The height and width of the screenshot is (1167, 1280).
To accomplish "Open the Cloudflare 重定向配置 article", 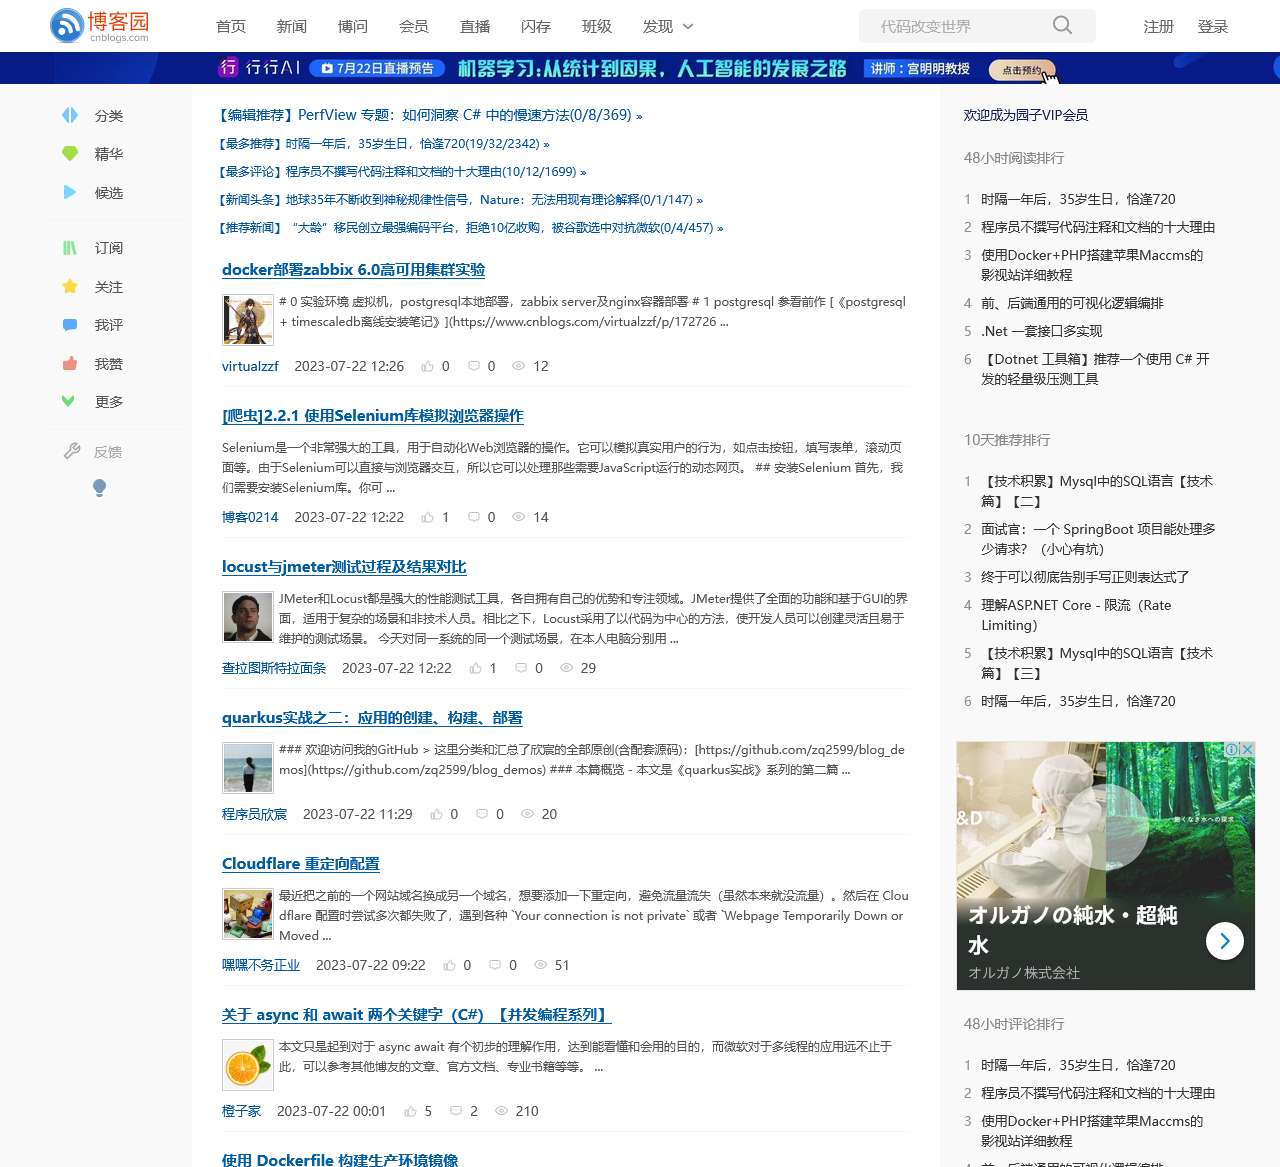I will click(300, 864).
